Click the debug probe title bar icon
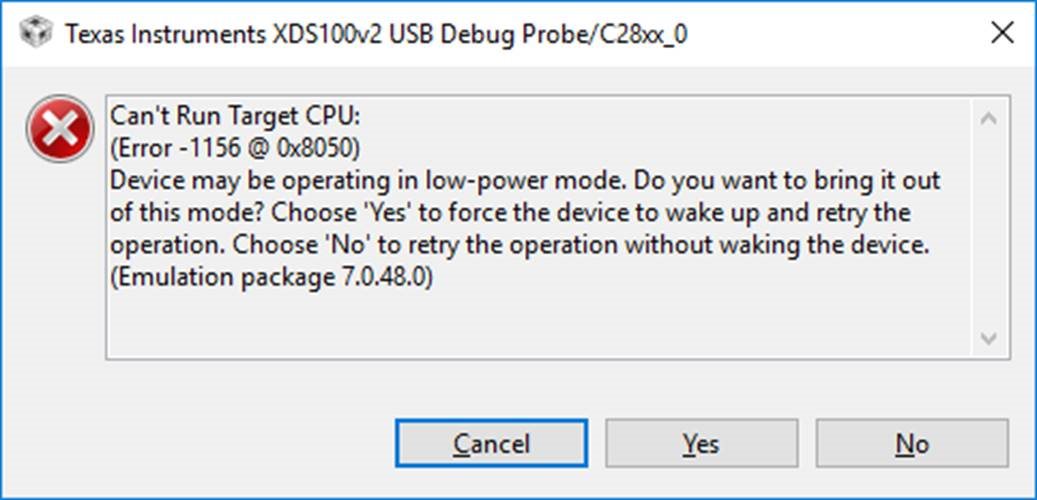The image size is (1037, 500). coord(35,33)
